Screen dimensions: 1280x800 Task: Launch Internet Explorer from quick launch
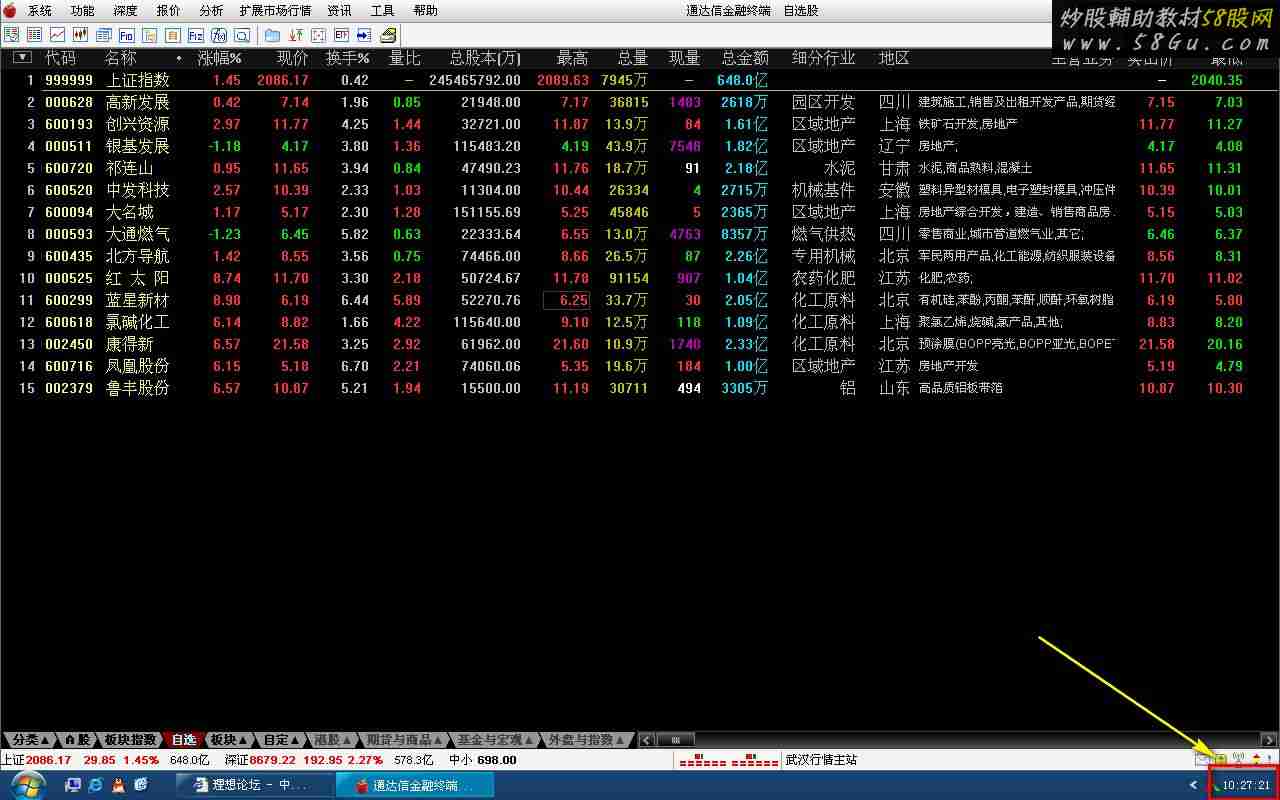(x=95, y=785)
